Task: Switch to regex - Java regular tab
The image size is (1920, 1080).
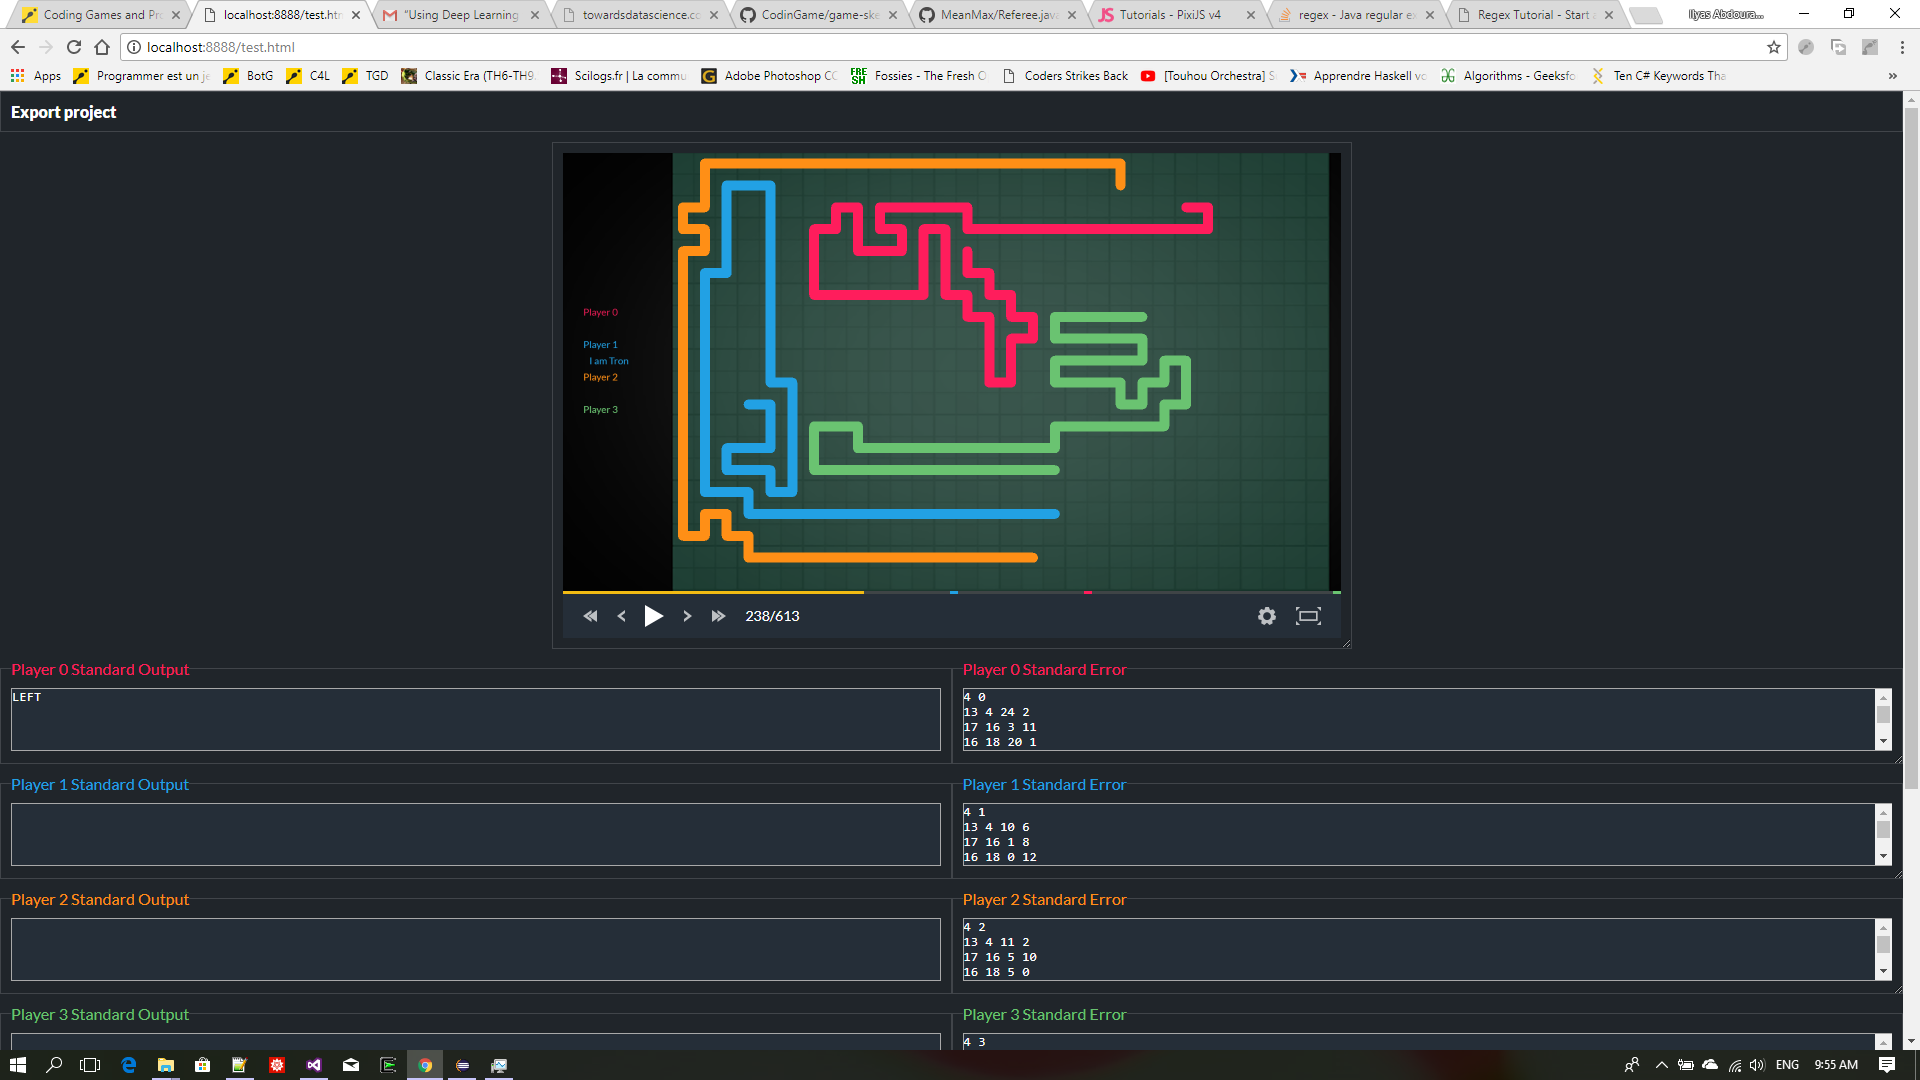Action: 1356,15
